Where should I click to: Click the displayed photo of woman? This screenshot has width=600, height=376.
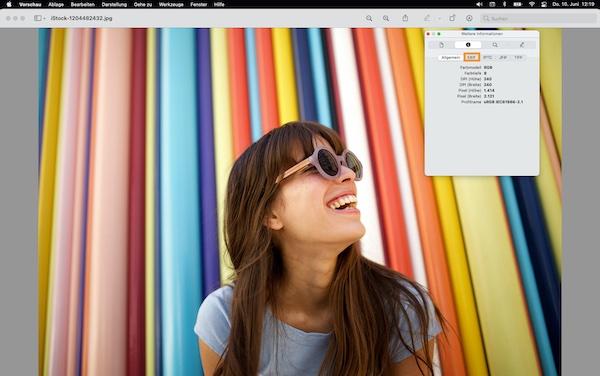pos(300,202)
